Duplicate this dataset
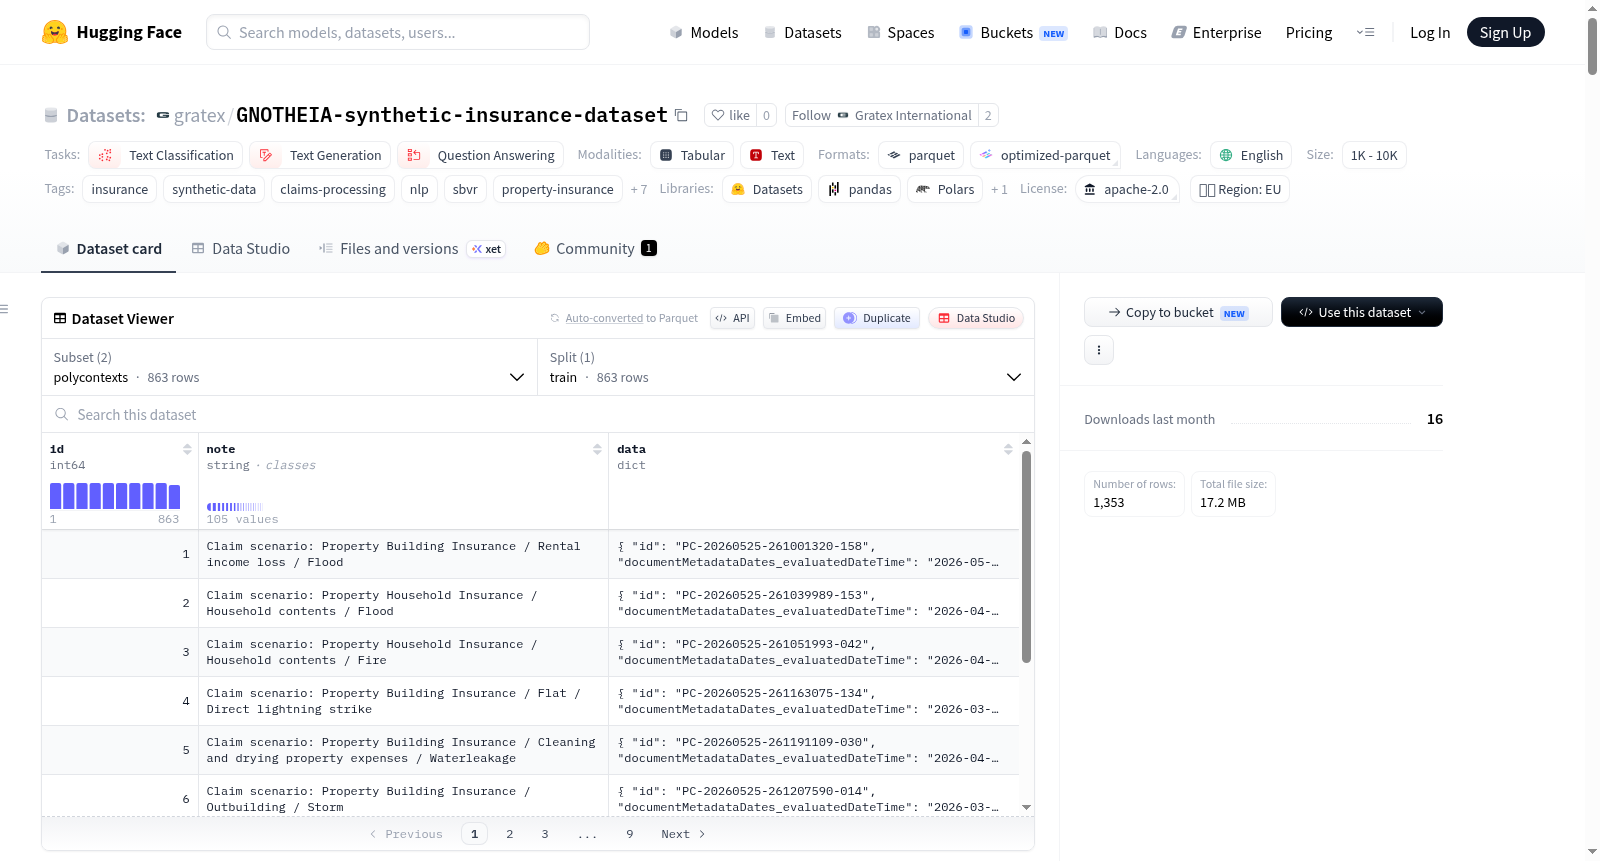The height and width of the screenshot is (861, 1600). pyautogui.click(x=877, y=318)
